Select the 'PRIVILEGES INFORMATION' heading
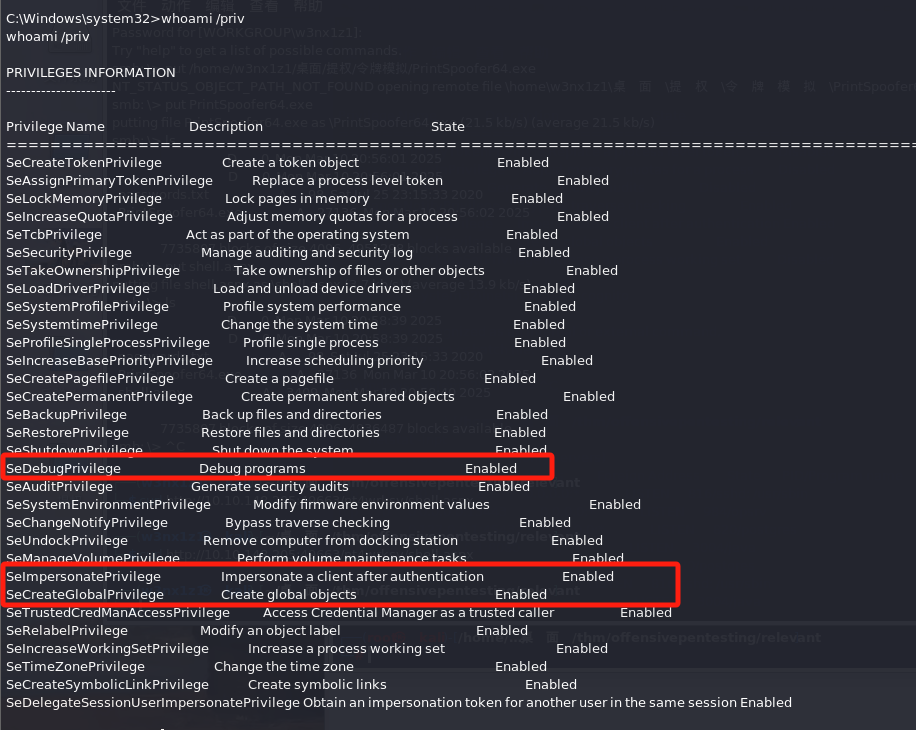 click(91, 72)
